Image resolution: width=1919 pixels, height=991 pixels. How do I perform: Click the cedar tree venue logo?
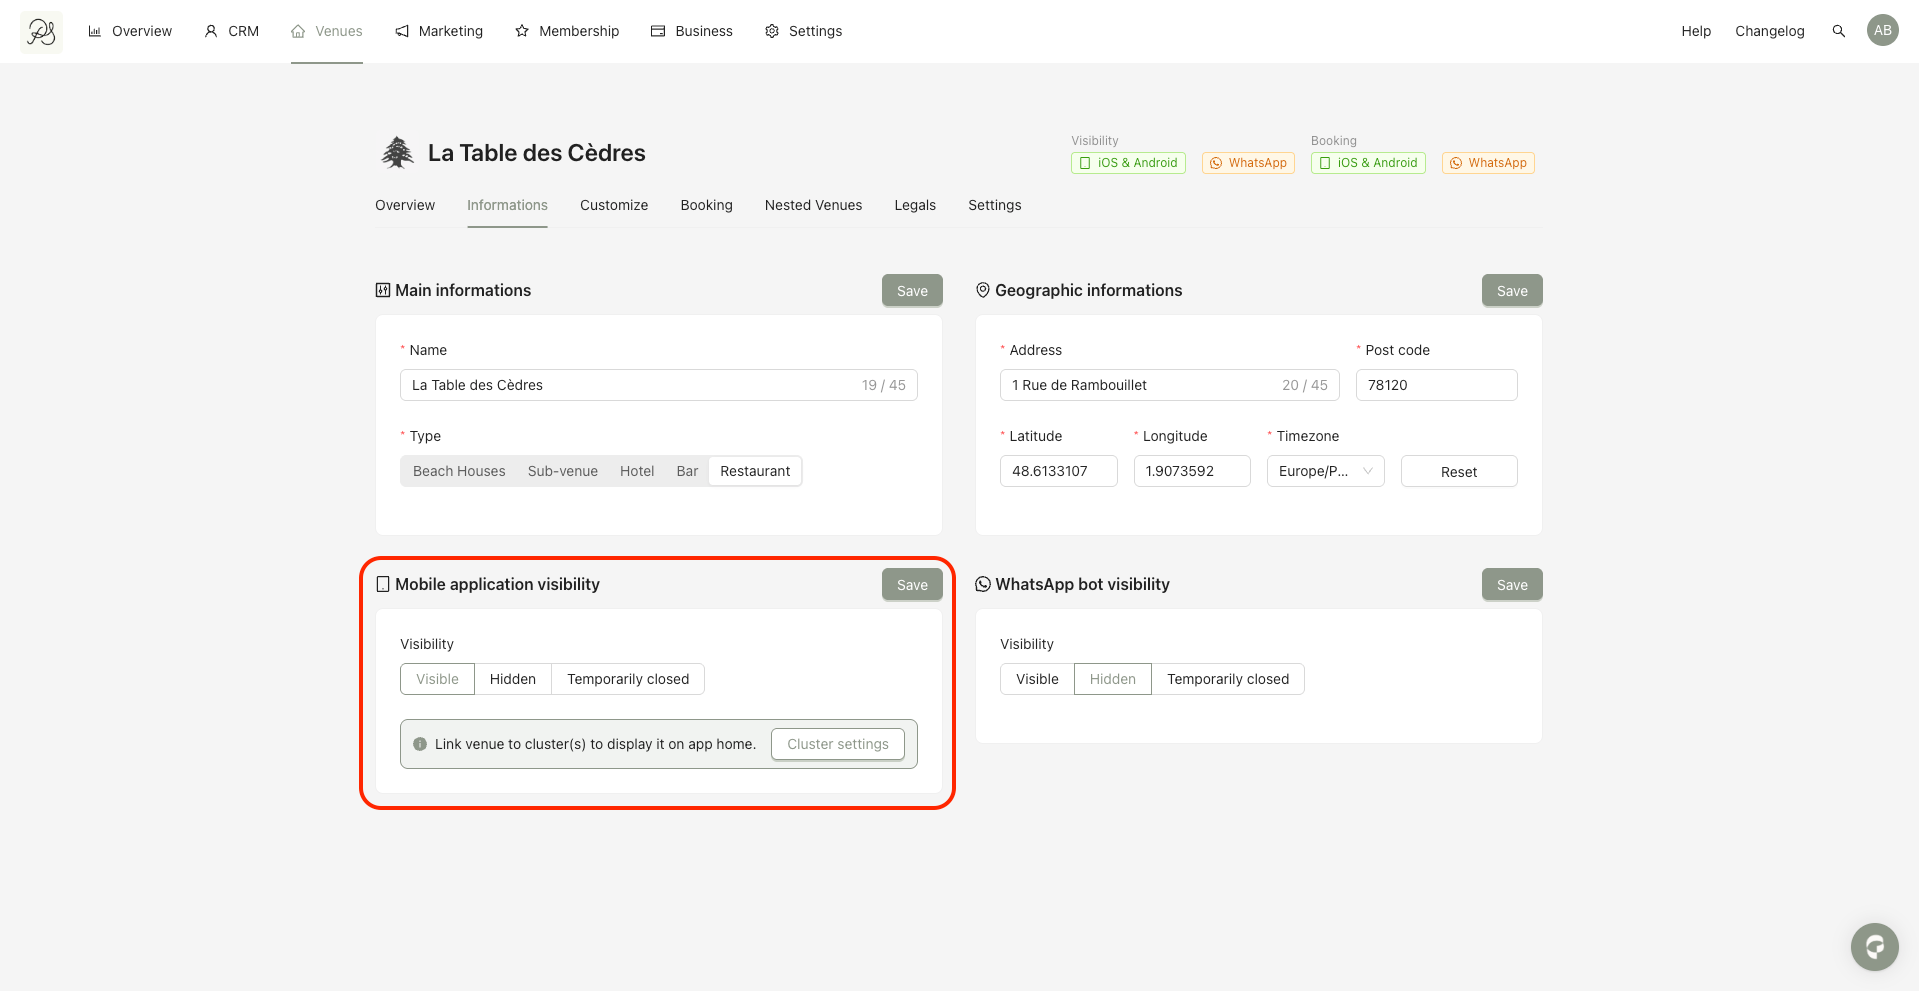pyautogui.click(x=397, y=153)
